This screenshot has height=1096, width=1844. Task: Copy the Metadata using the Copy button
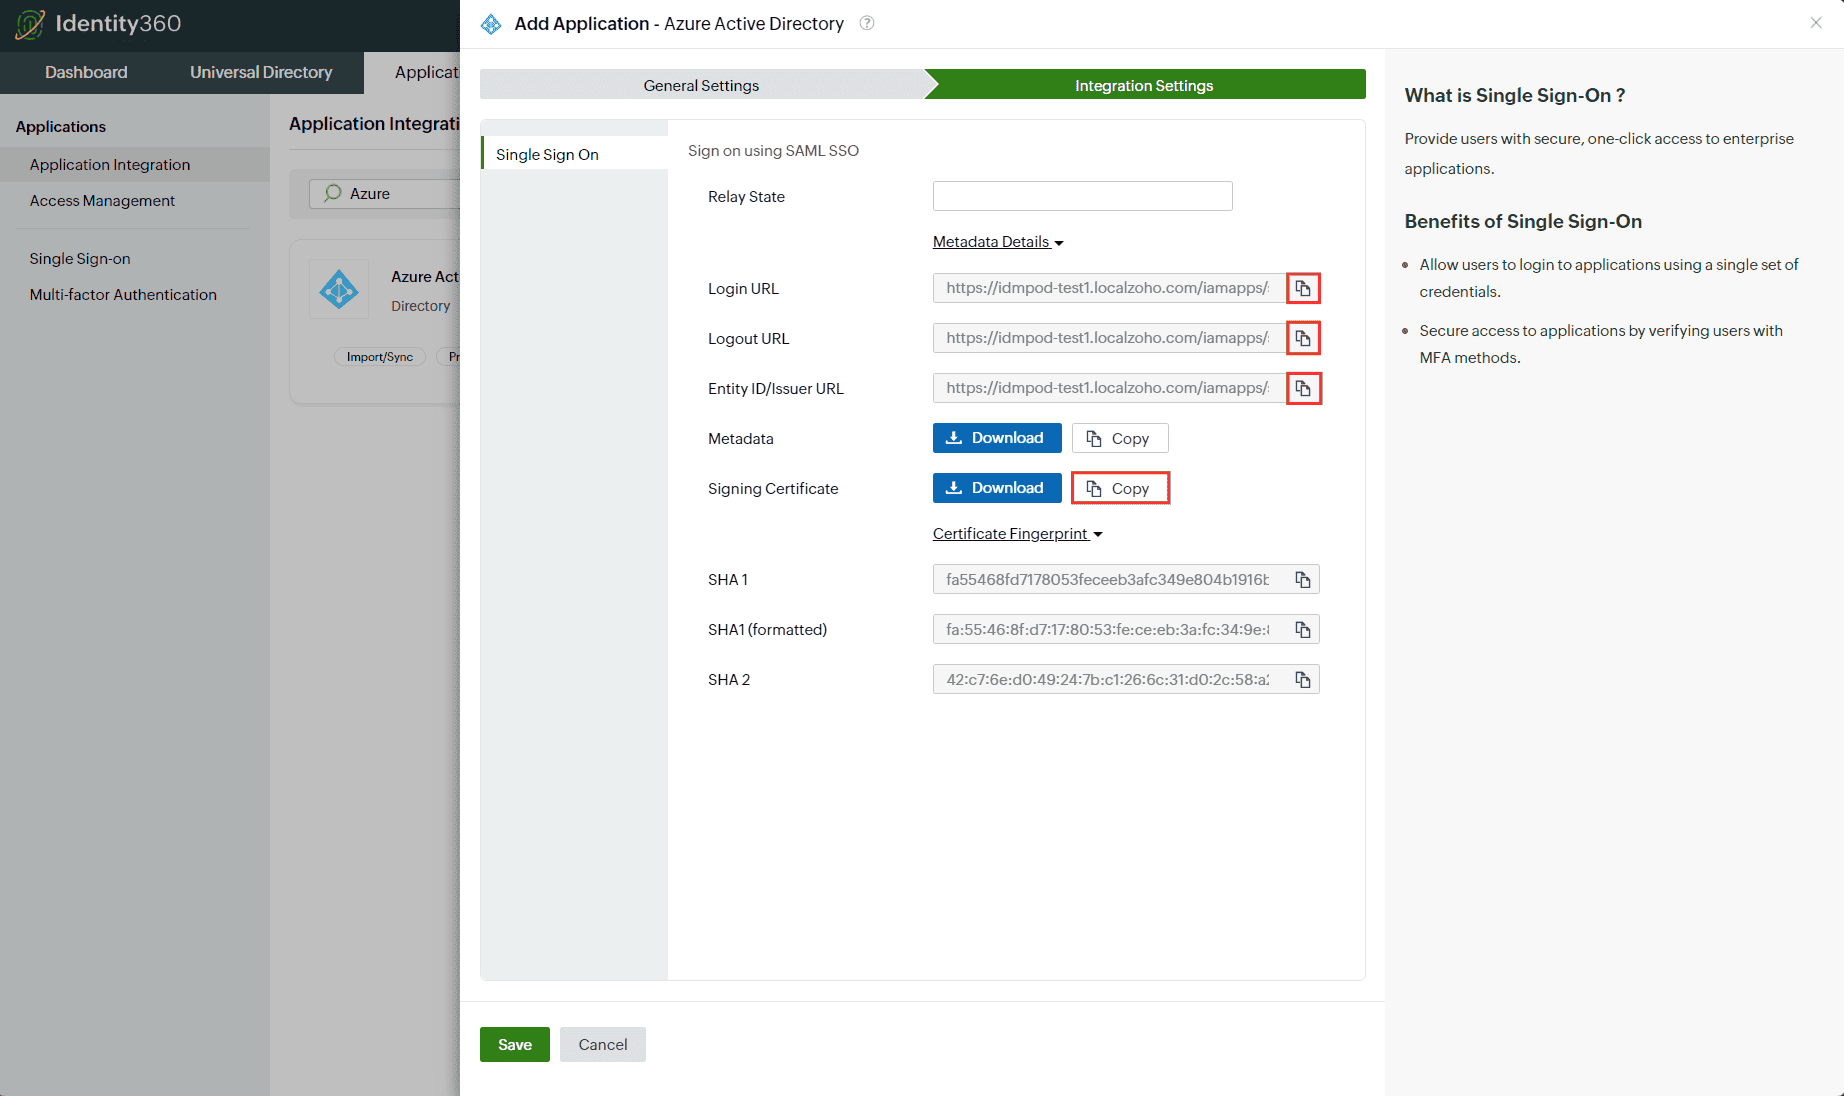(1119, 438)
